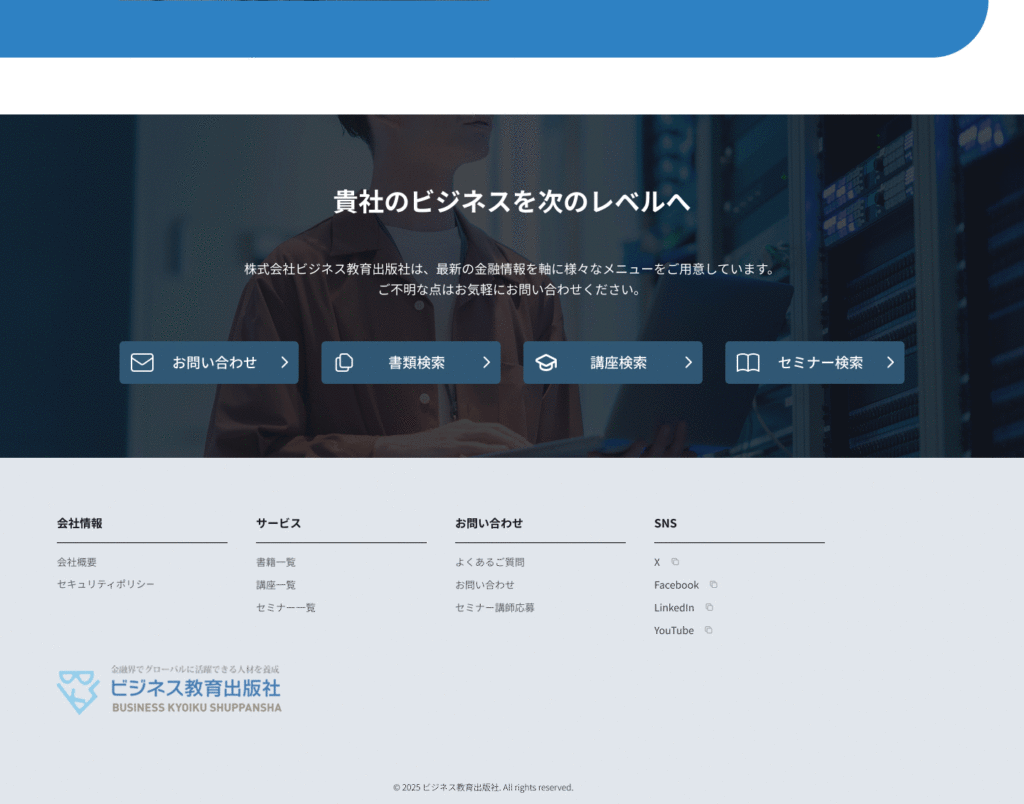This screenshot has height=804, width=1024.
Task: Click external link icon beside Facebook
Action: tap(713, 585)
